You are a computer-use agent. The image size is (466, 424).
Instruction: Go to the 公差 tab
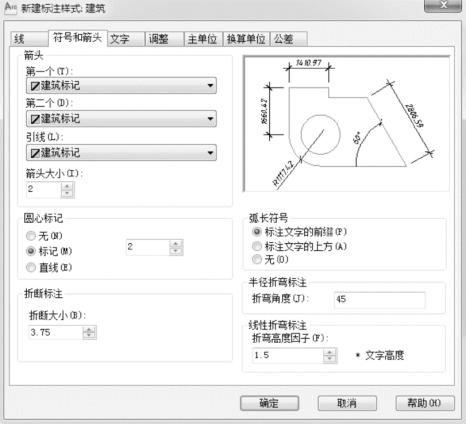coord(288,39)
